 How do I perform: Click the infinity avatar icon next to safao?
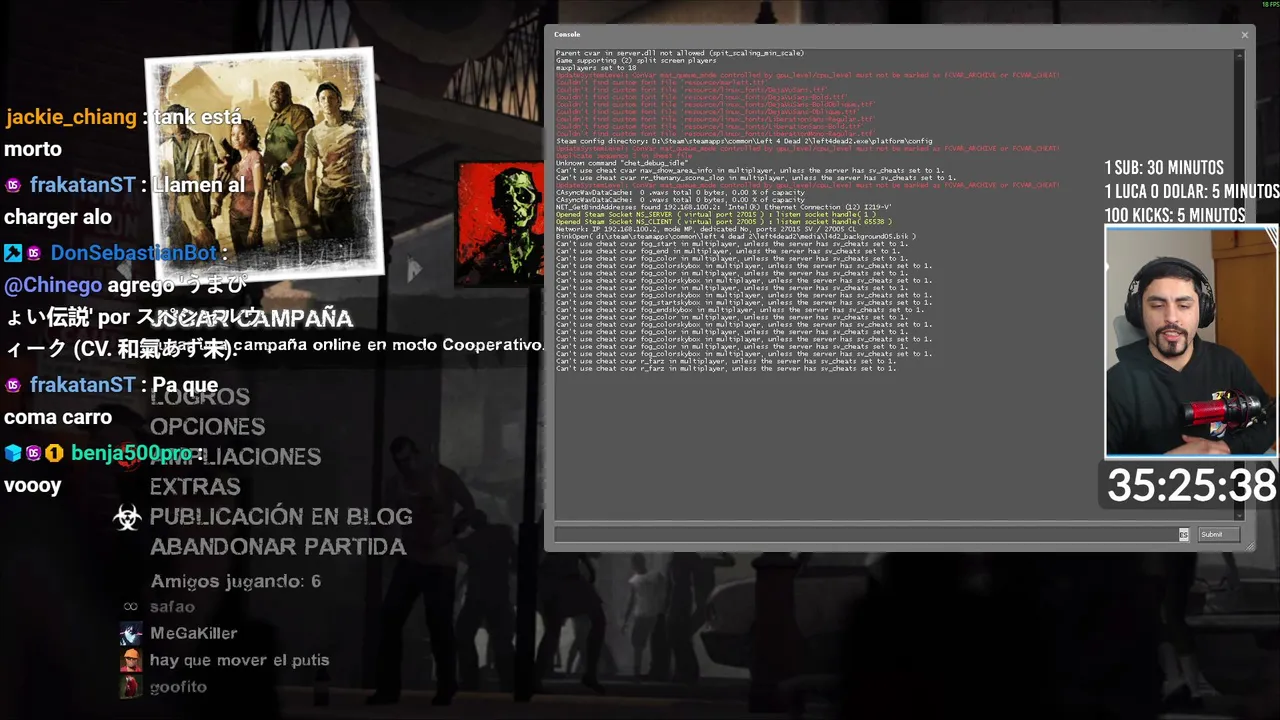[x=130, y=607]
